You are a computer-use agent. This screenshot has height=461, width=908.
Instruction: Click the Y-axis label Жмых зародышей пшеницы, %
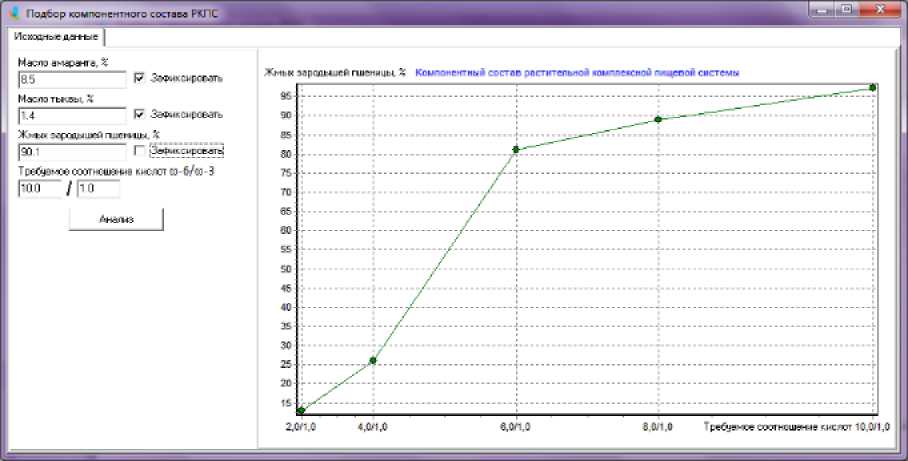tap(335, 73)
